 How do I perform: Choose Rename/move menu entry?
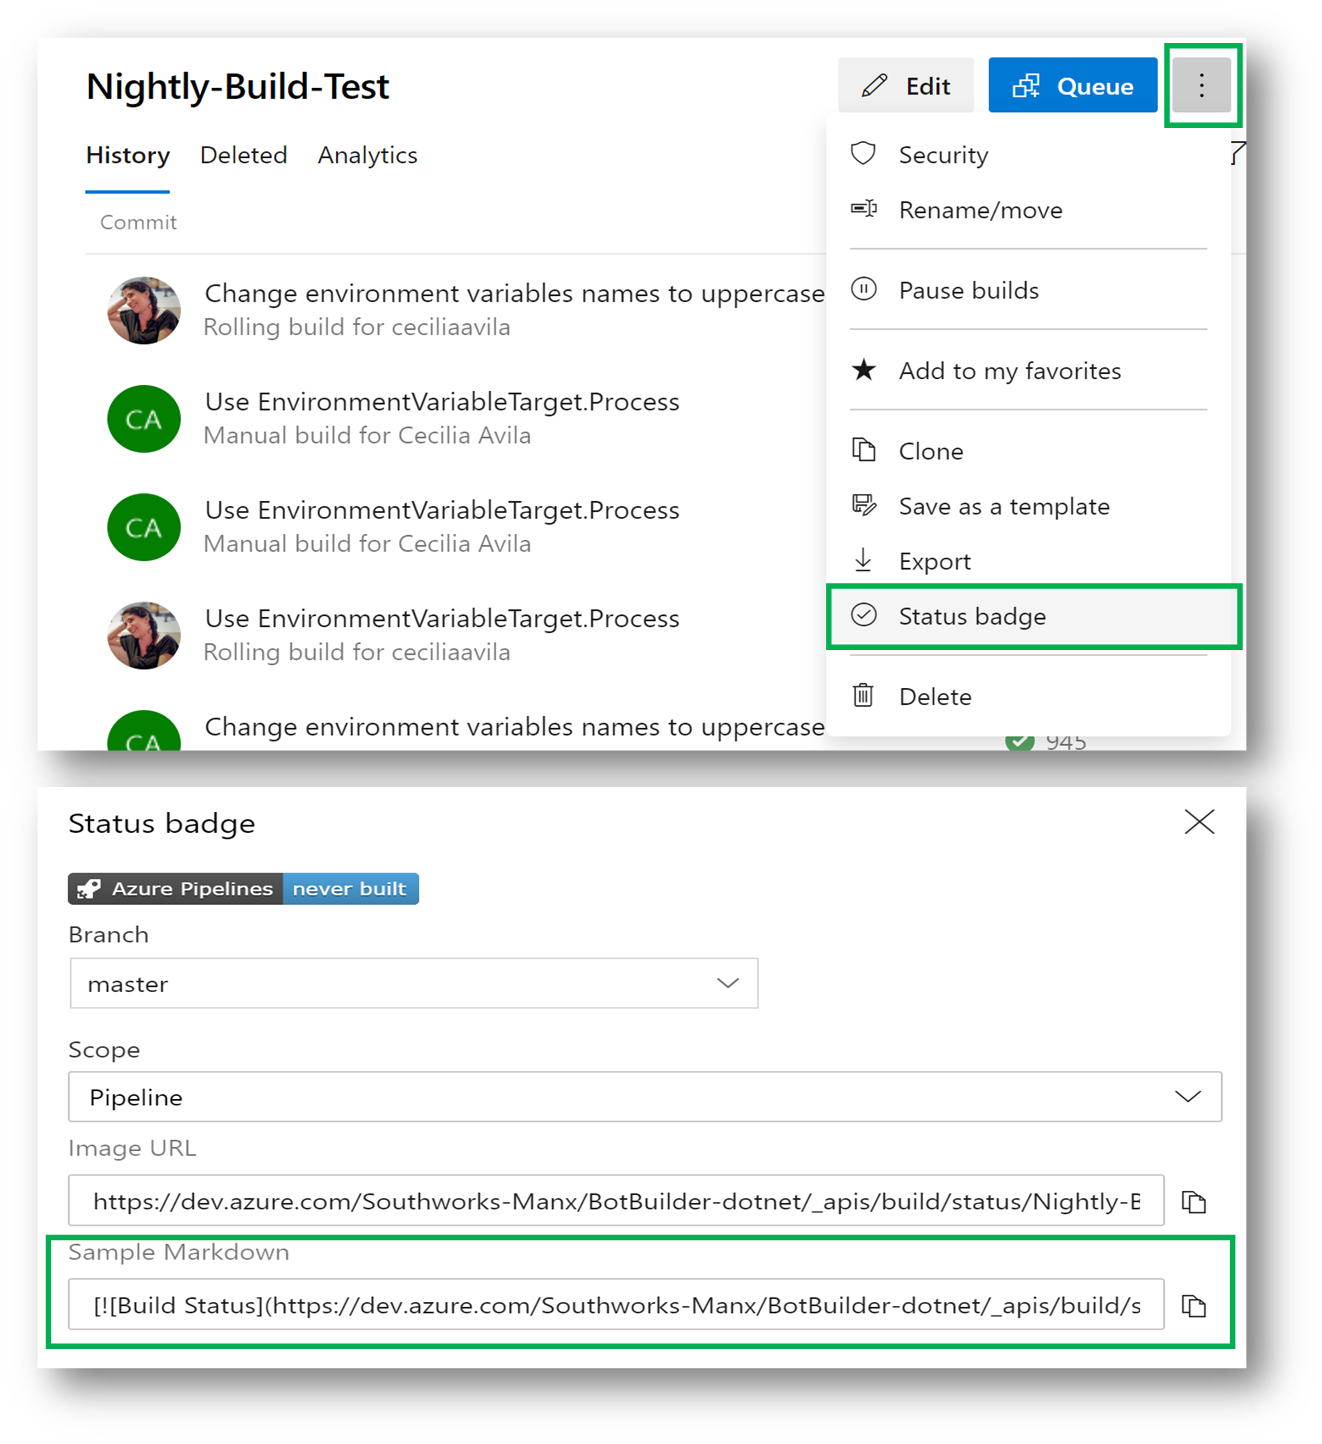[1029, 210]
